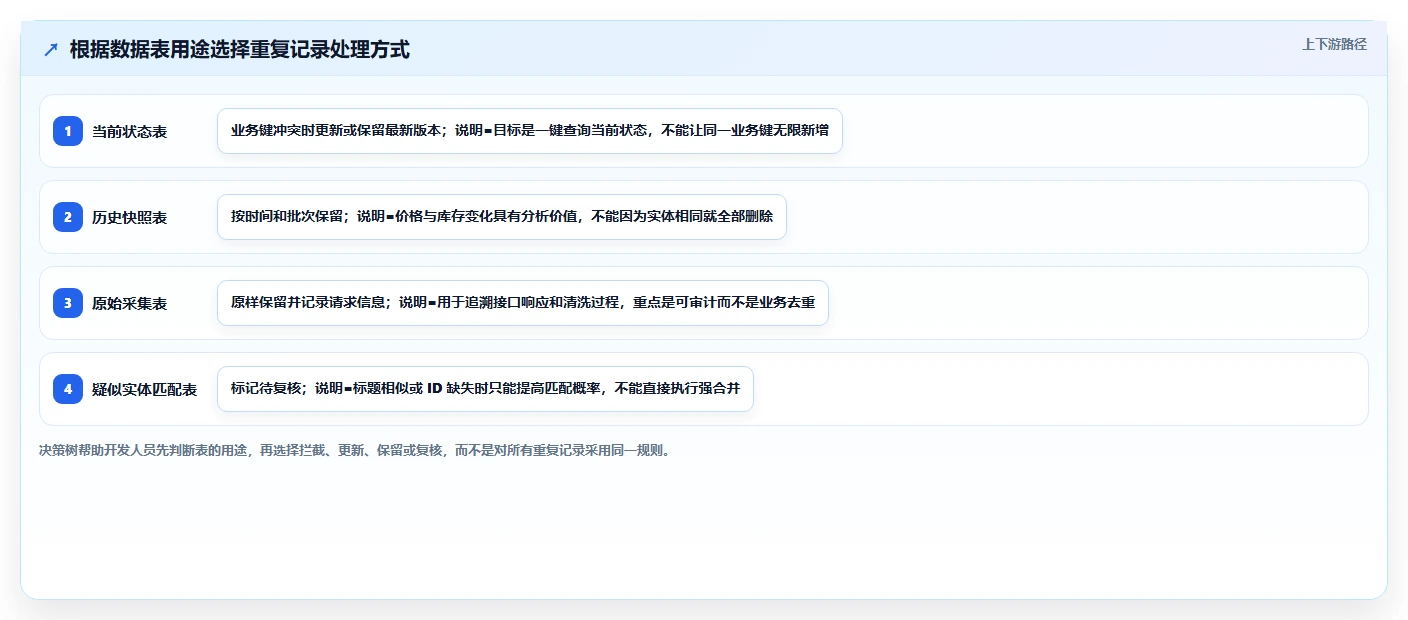
Task: Select the 原始采集表 label
Action: point(129,303)
